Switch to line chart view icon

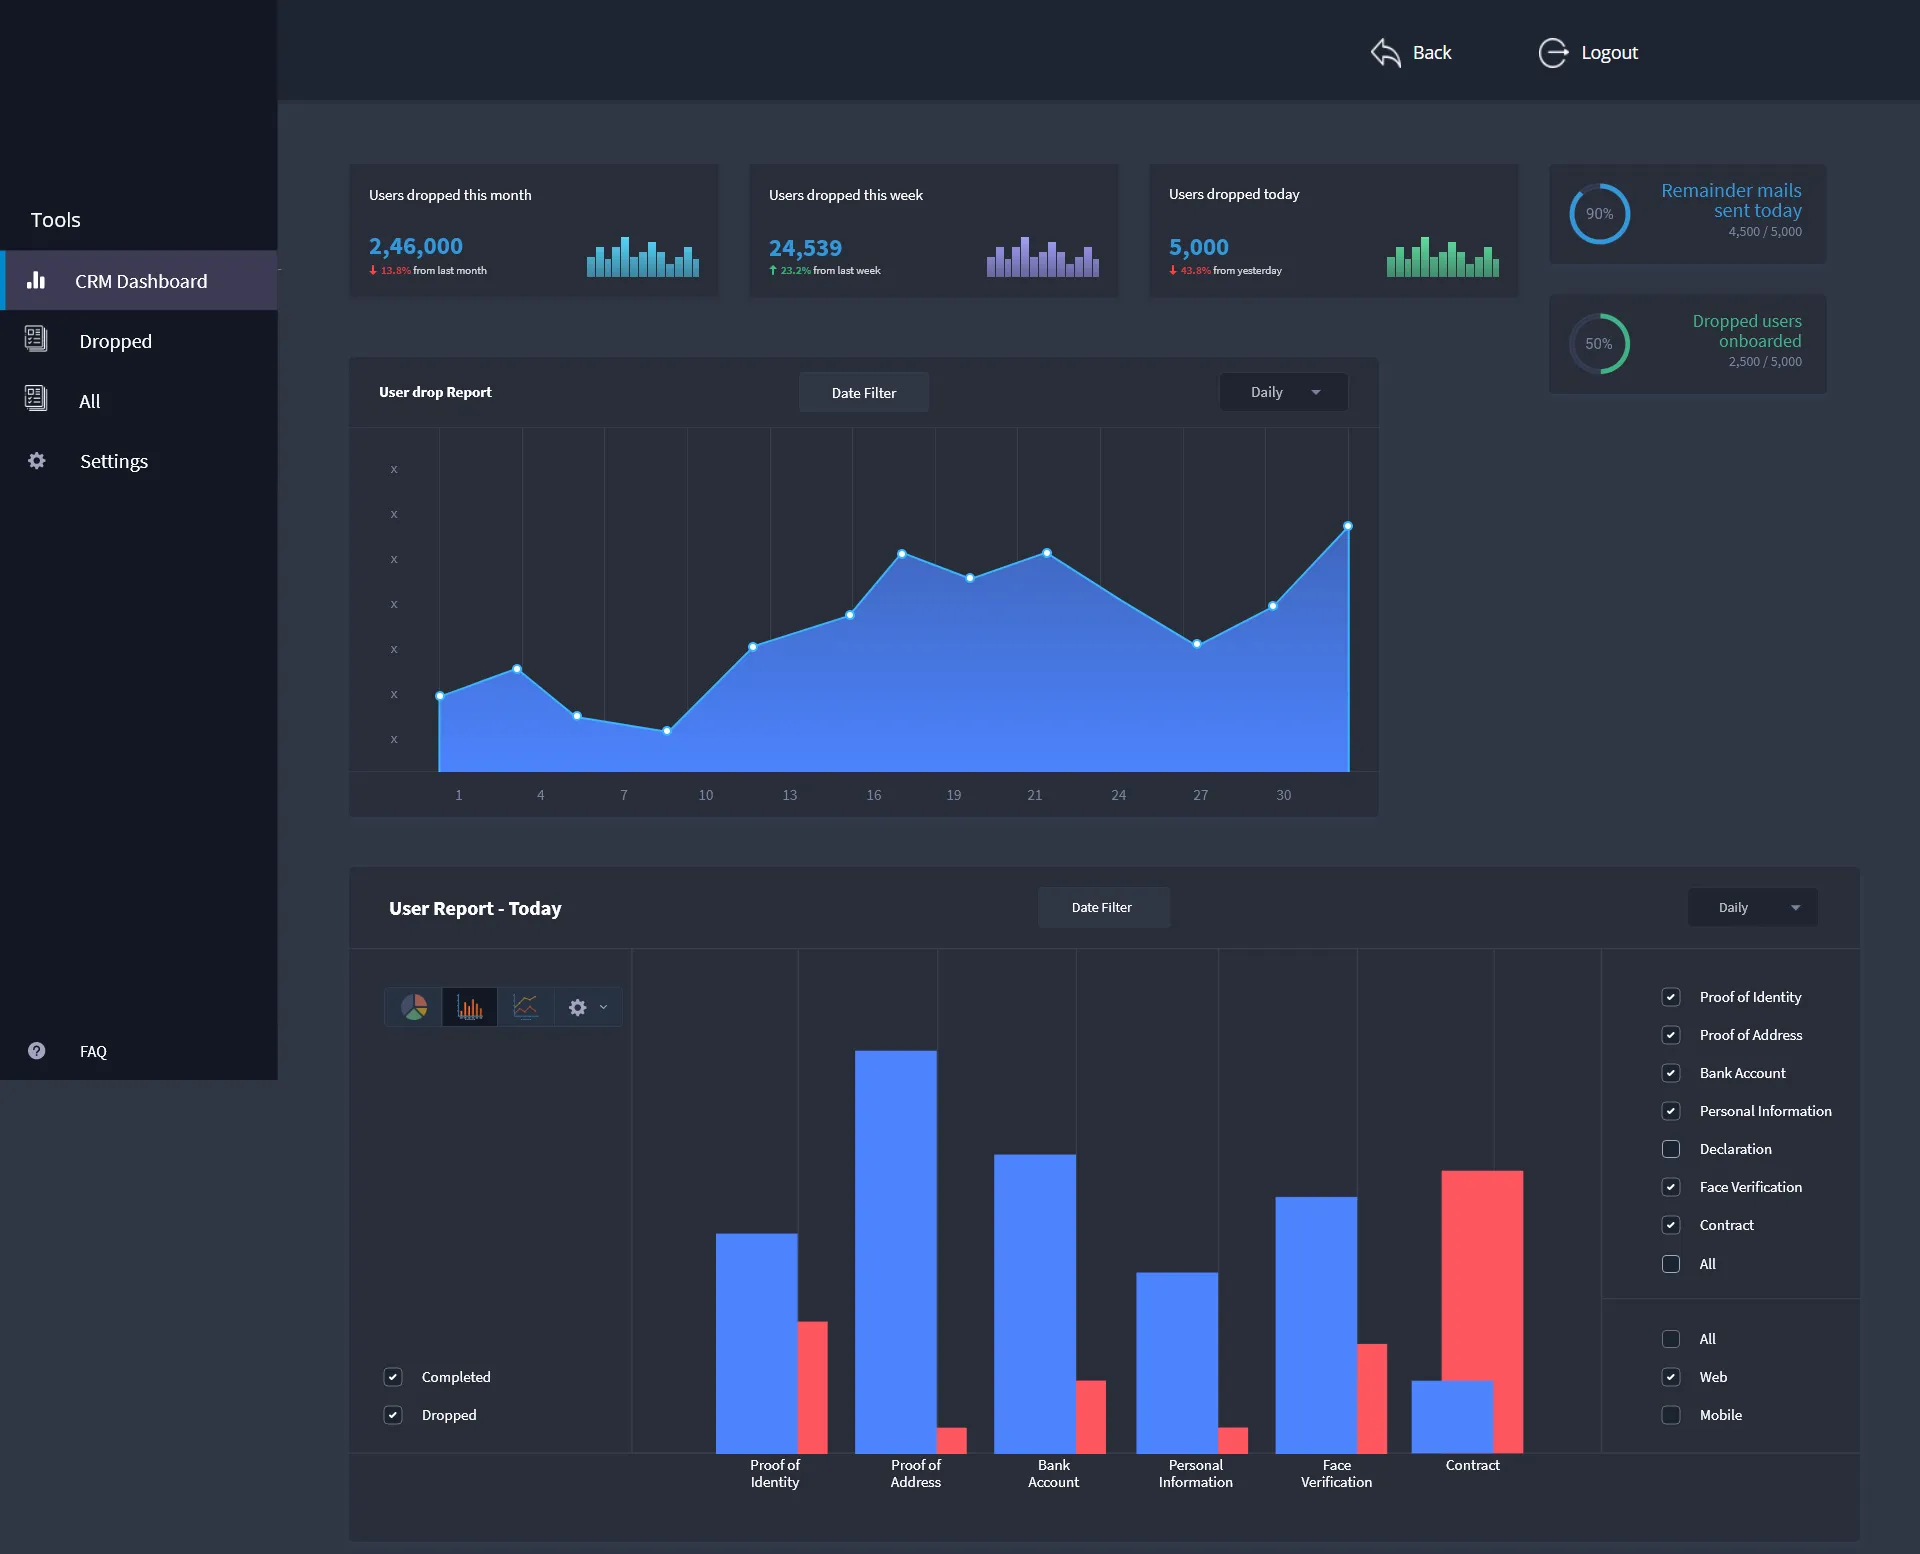tap(525, 1007)
